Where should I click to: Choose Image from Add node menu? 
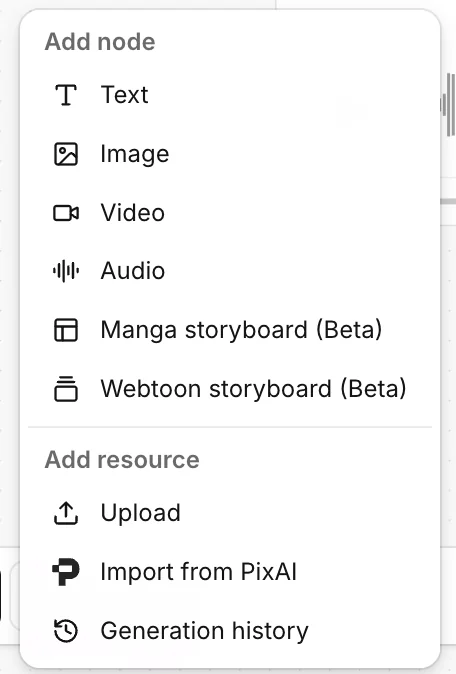tap(230, 154)
